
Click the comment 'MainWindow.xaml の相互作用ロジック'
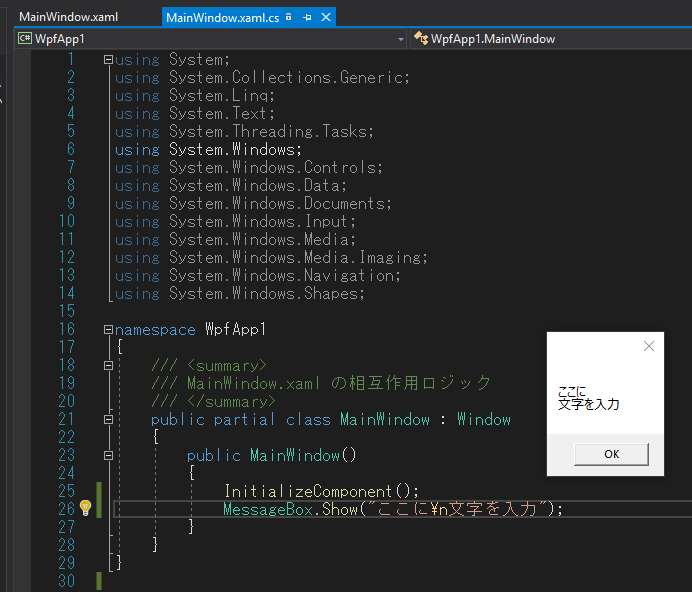(339, 383)
